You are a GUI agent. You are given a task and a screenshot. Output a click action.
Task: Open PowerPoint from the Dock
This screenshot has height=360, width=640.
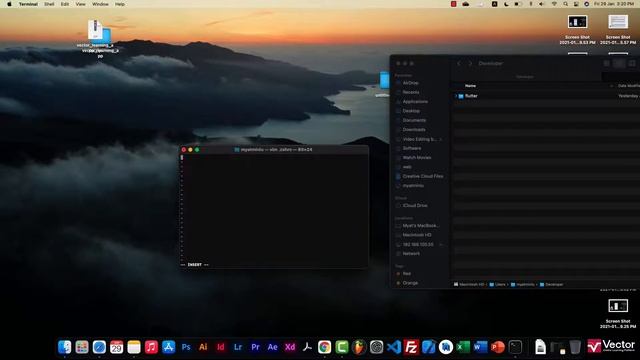click(x=498, y=347)
